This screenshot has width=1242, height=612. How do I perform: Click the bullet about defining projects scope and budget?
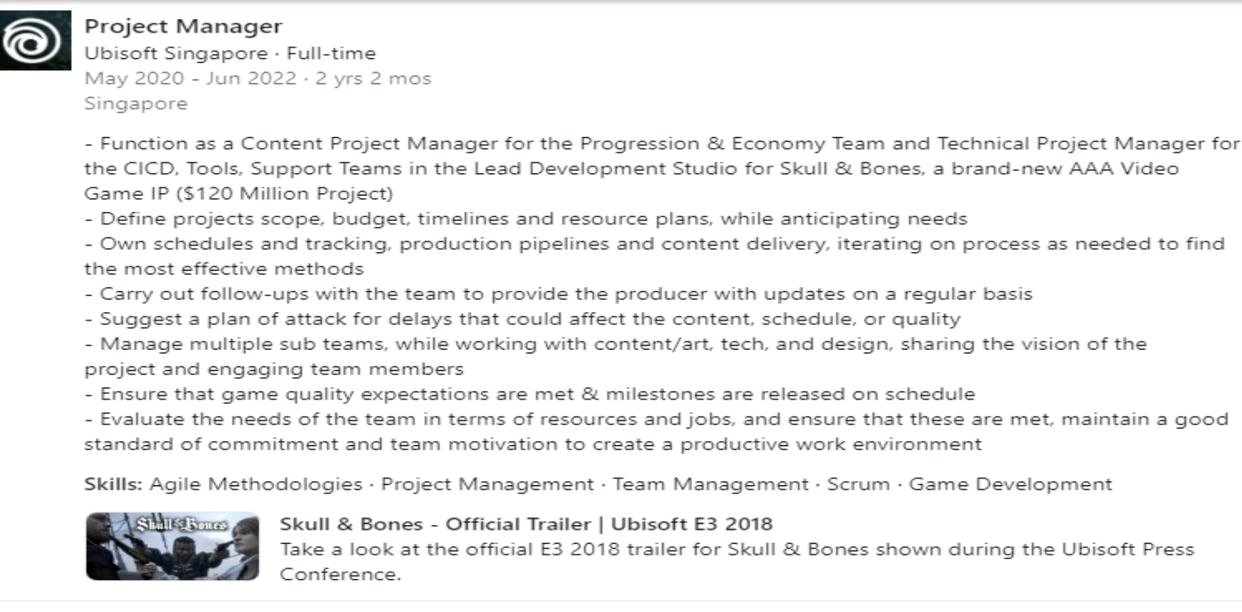[526, 219]
